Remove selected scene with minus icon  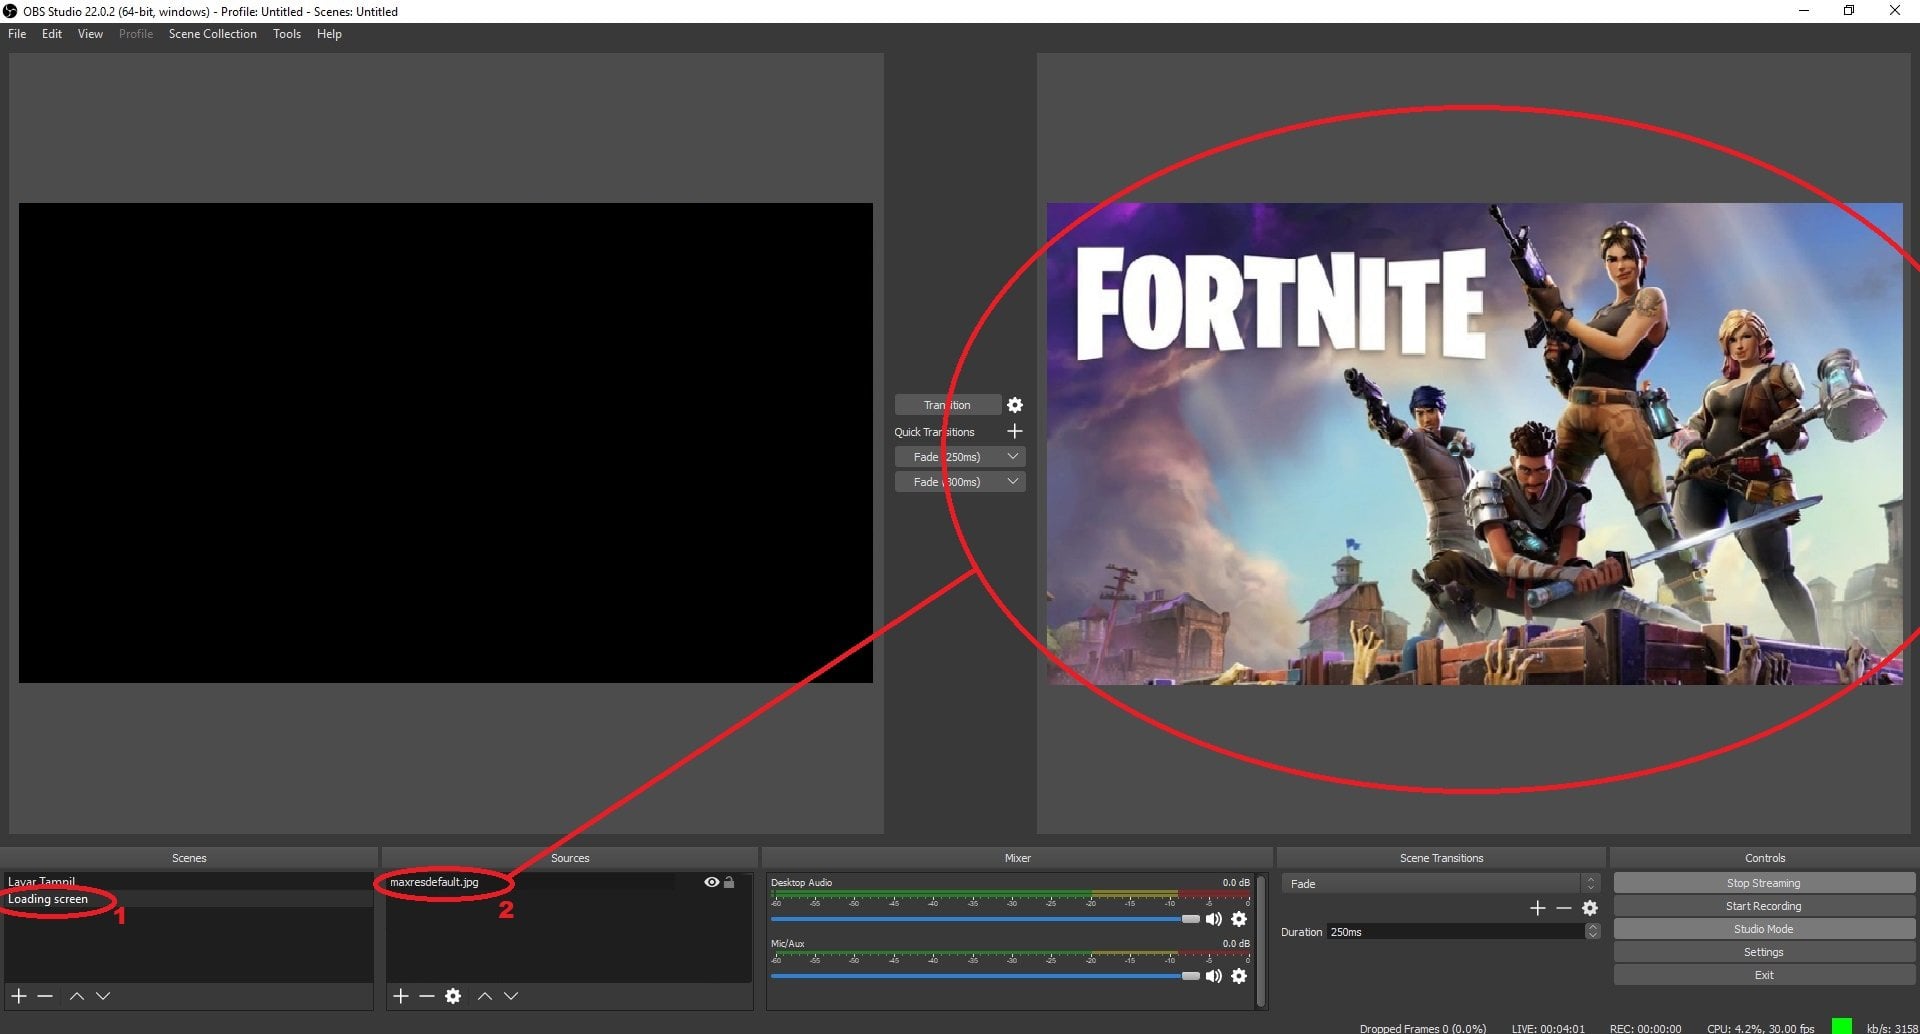point(45,996)
